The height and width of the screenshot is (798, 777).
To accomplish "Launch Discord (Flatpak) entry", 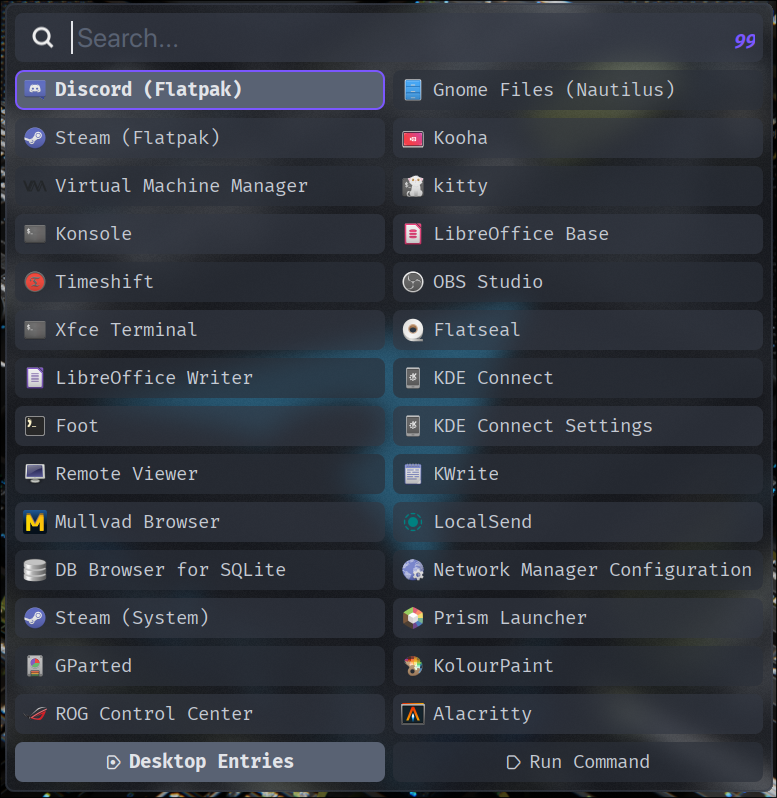I will [200, 90].
